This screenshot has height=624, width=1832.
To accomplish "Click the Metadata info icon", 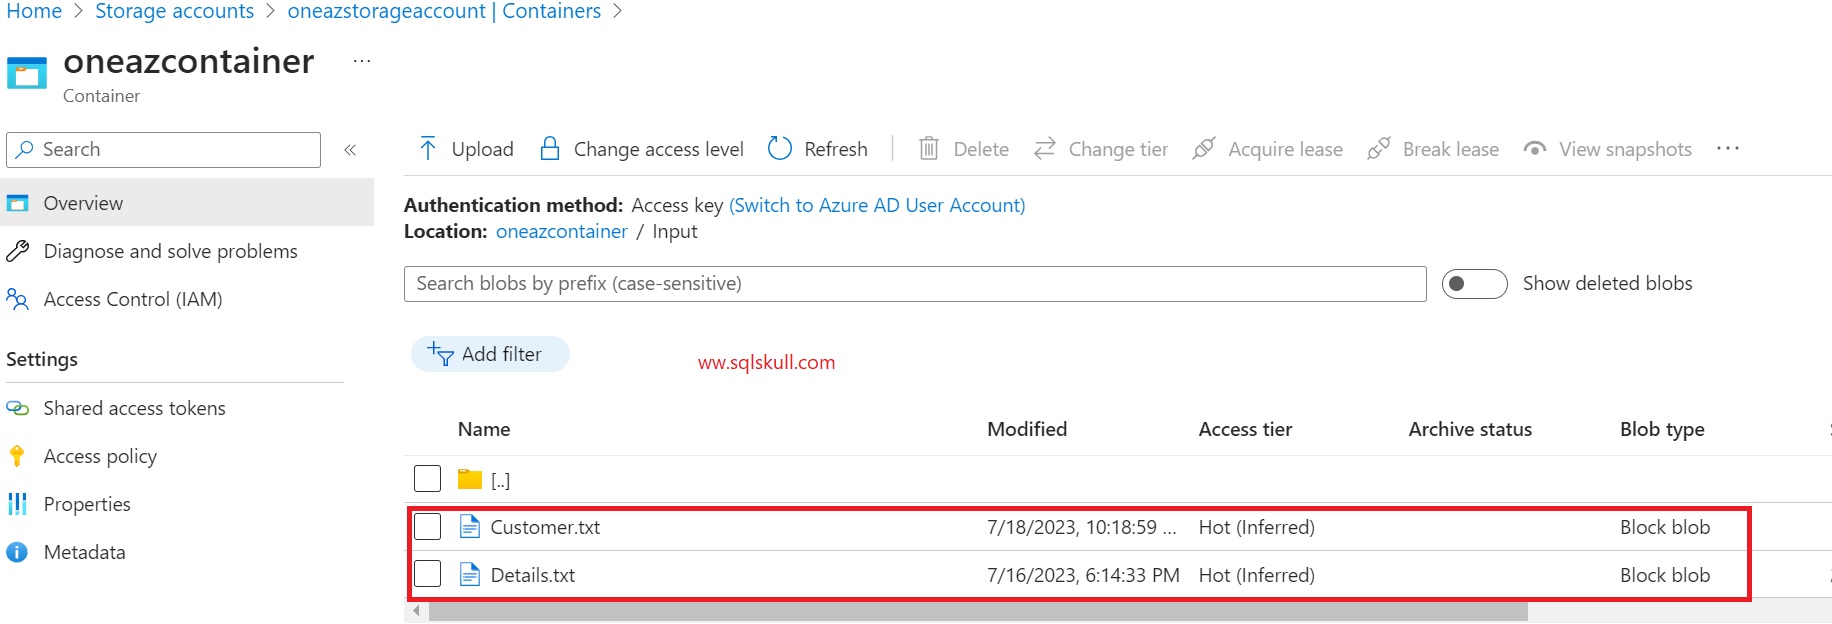I will [x=17, y=552].
